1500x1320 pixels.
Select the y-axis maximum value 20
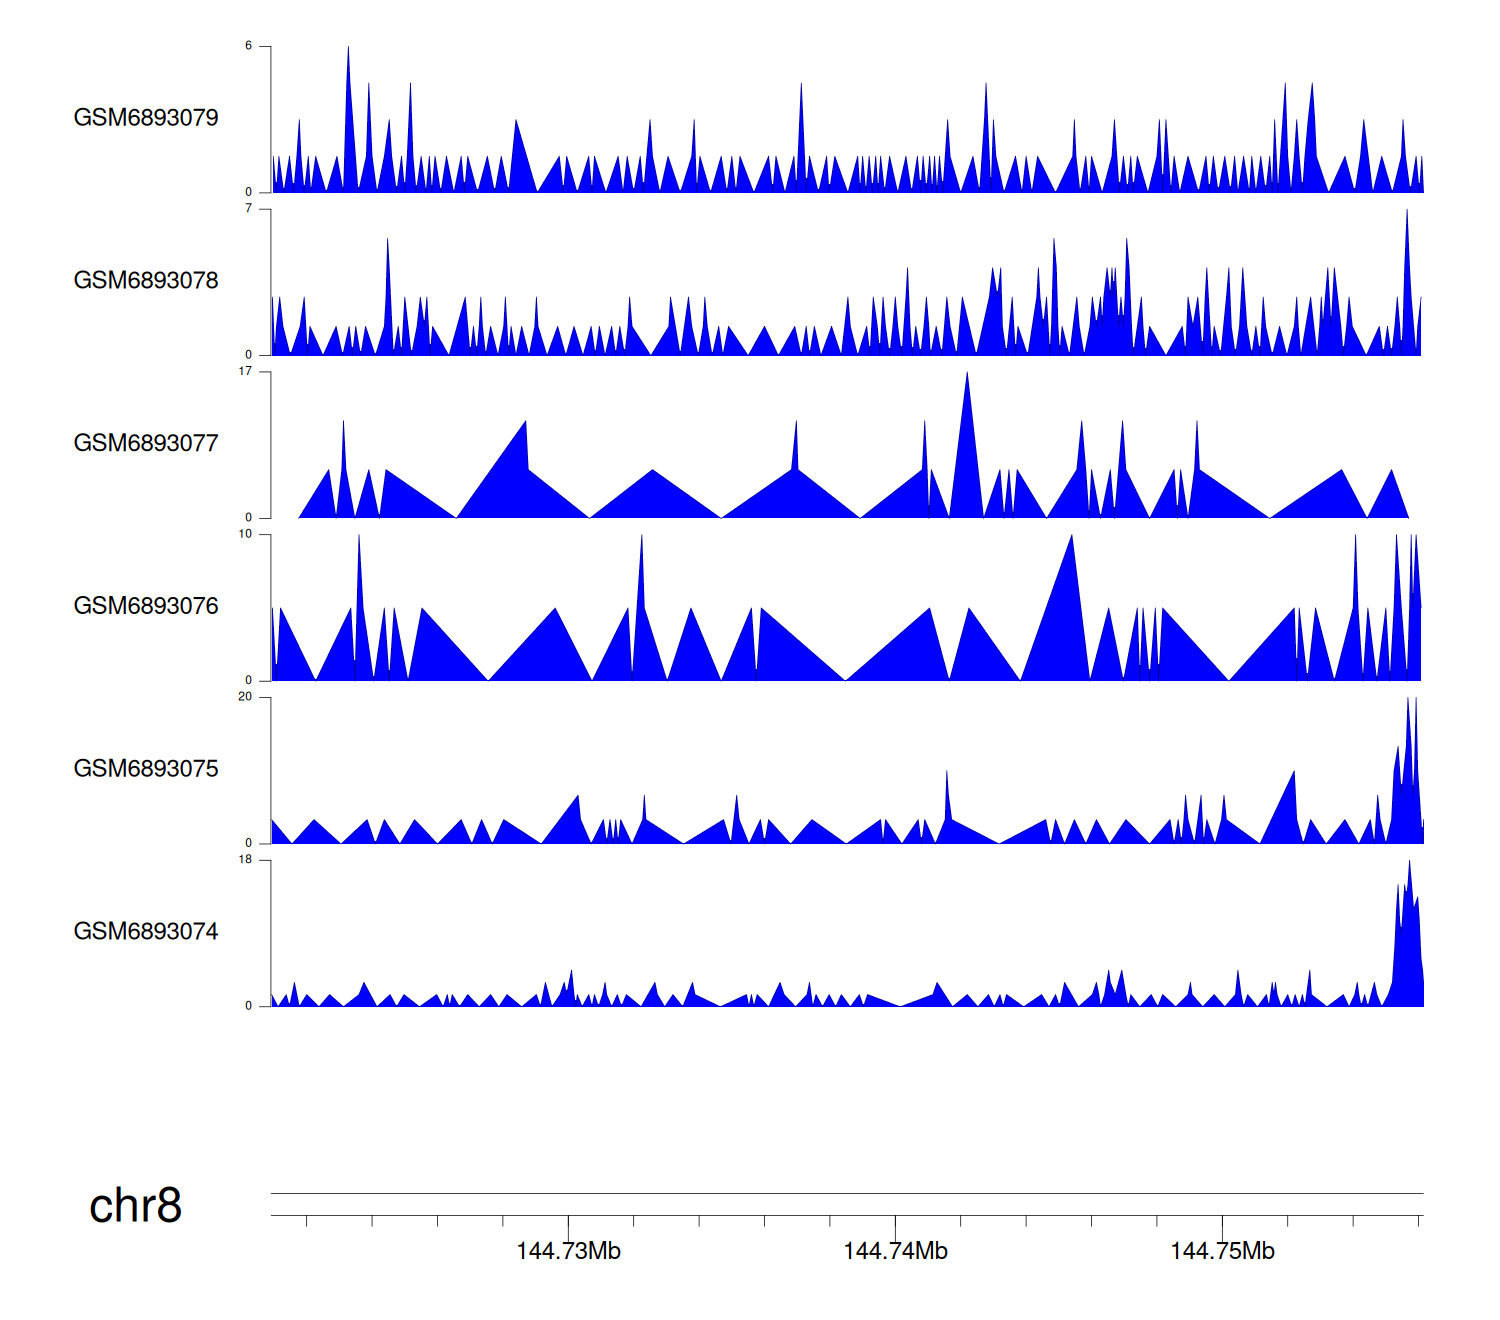[245, 697]
